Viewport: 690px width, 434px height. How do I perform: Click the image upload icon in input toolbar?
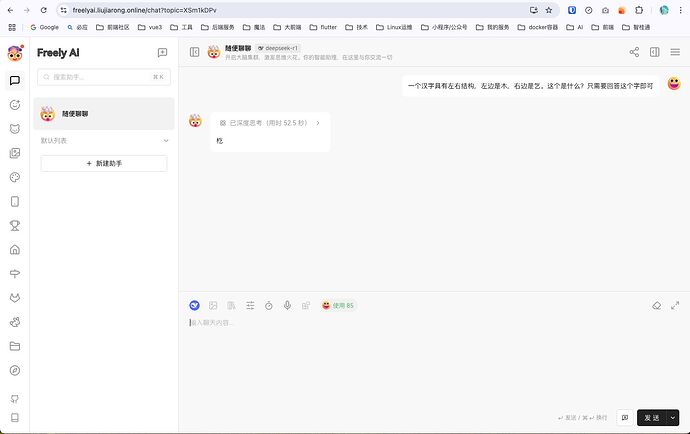click(x=213, y=305)
